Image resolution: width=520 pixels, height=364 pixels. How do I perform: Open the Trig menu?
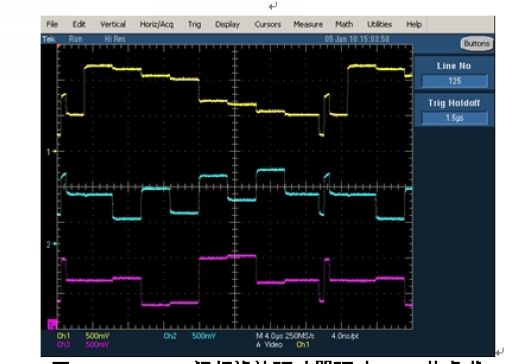click(194, 24)
